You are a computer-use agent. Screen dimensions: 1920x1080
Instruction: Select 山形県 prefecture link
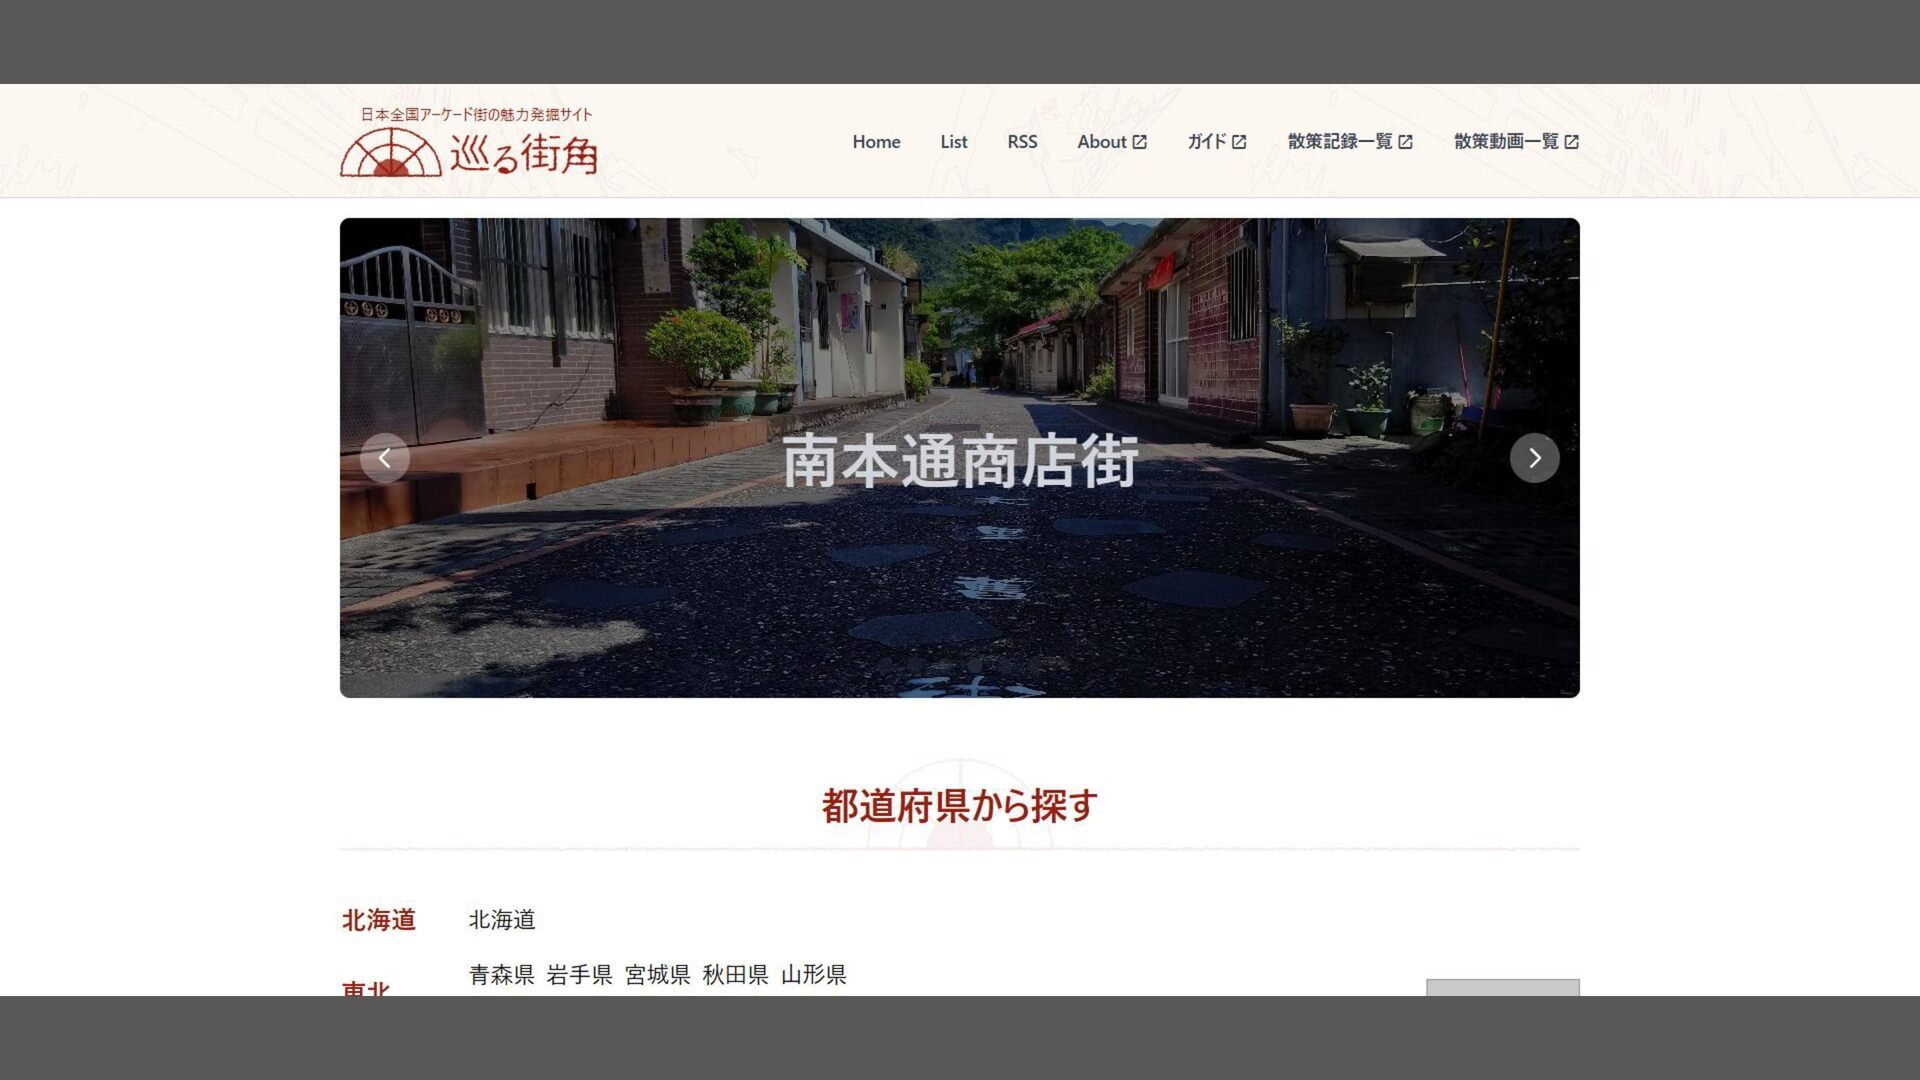(x=813, y=975)
